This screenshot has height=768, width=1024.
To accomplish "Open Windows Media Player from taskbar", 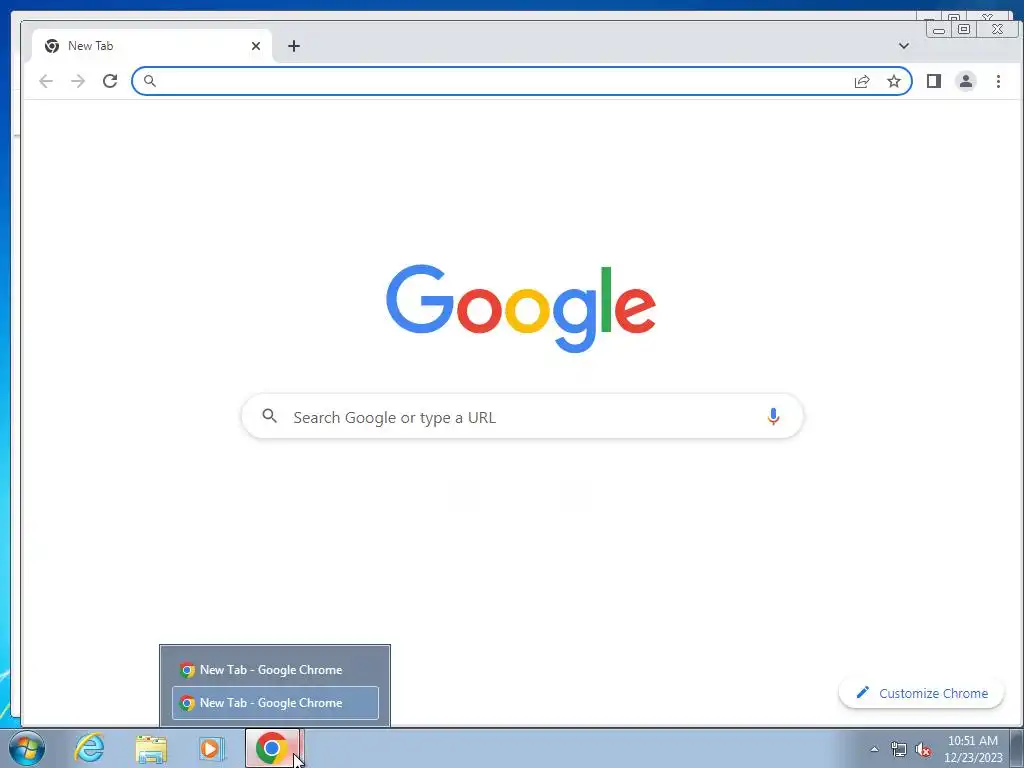I will pos(210,748).
